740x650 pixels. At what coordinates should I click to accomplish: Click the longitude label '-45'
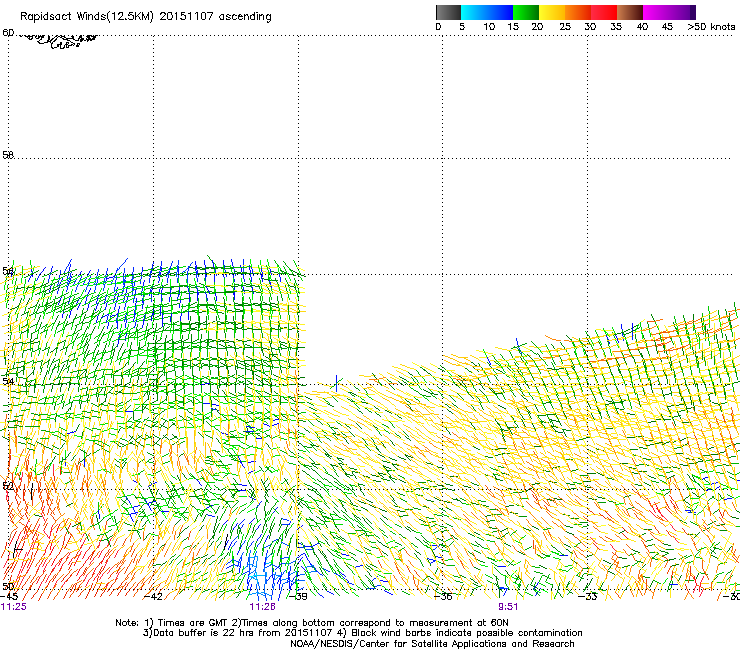click(9, 596)
